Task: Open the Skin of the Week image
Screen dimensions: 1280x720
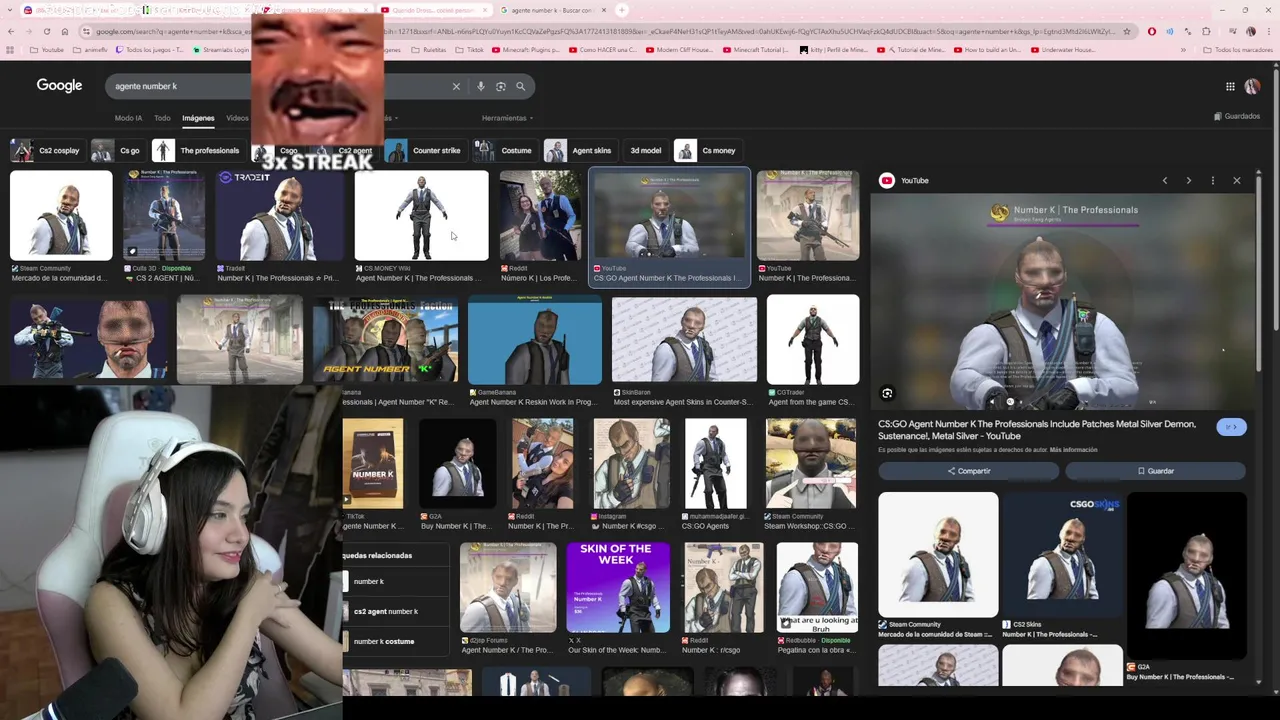Action: 617,588
